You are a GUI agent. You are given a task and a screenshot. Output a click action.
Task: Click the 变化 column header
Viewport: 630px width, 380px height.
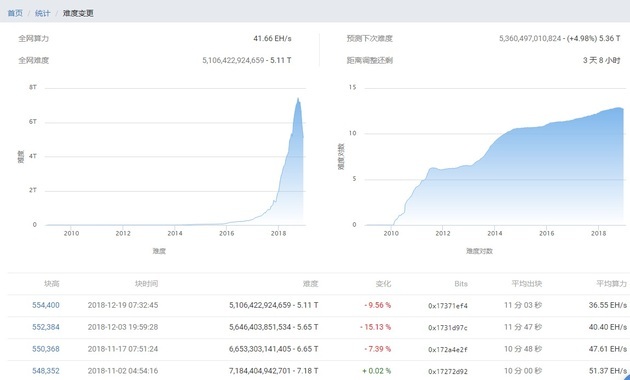(x=383, y=284)
